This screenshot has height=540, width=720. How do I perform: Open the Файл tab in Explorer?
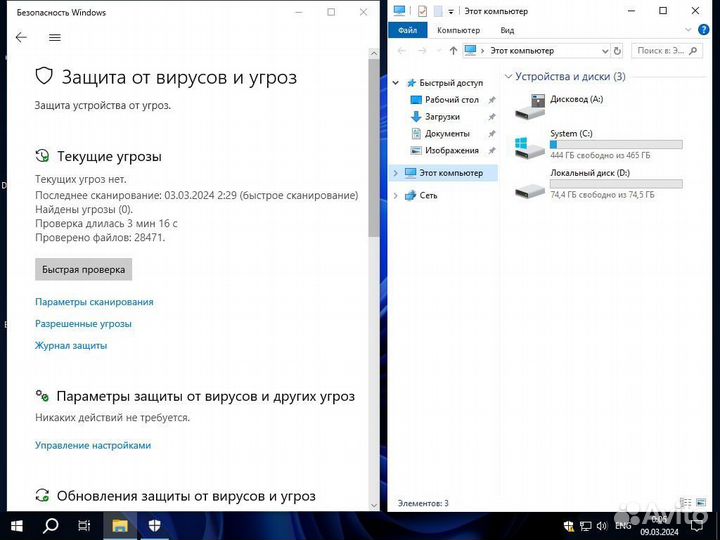(x=407, y=30)
